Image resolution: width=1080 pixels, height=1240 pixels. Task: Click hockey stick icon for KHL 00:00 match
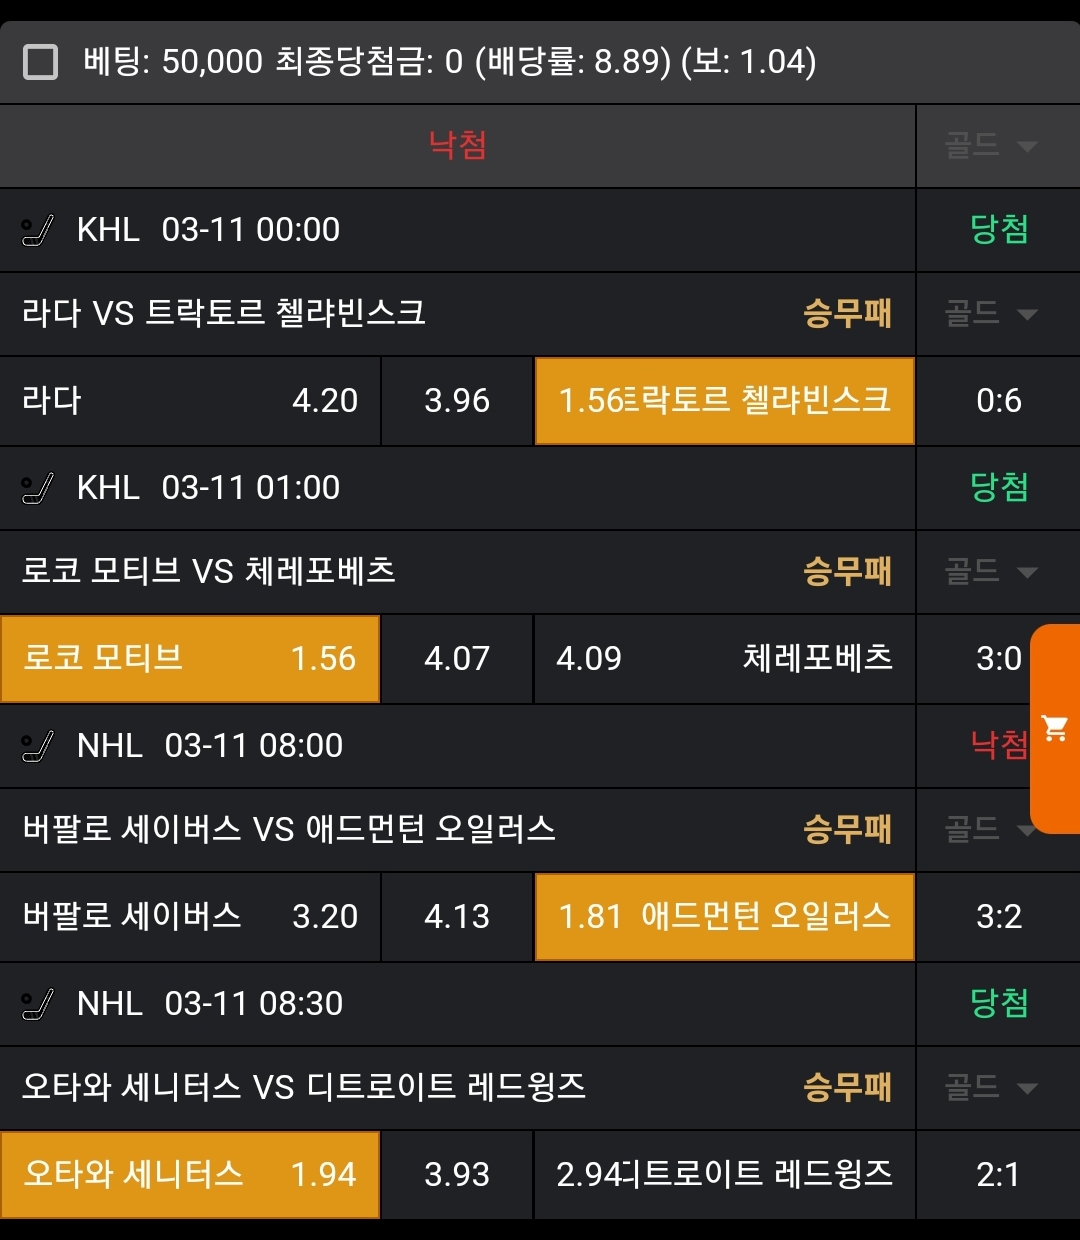(x=38, y=231)
